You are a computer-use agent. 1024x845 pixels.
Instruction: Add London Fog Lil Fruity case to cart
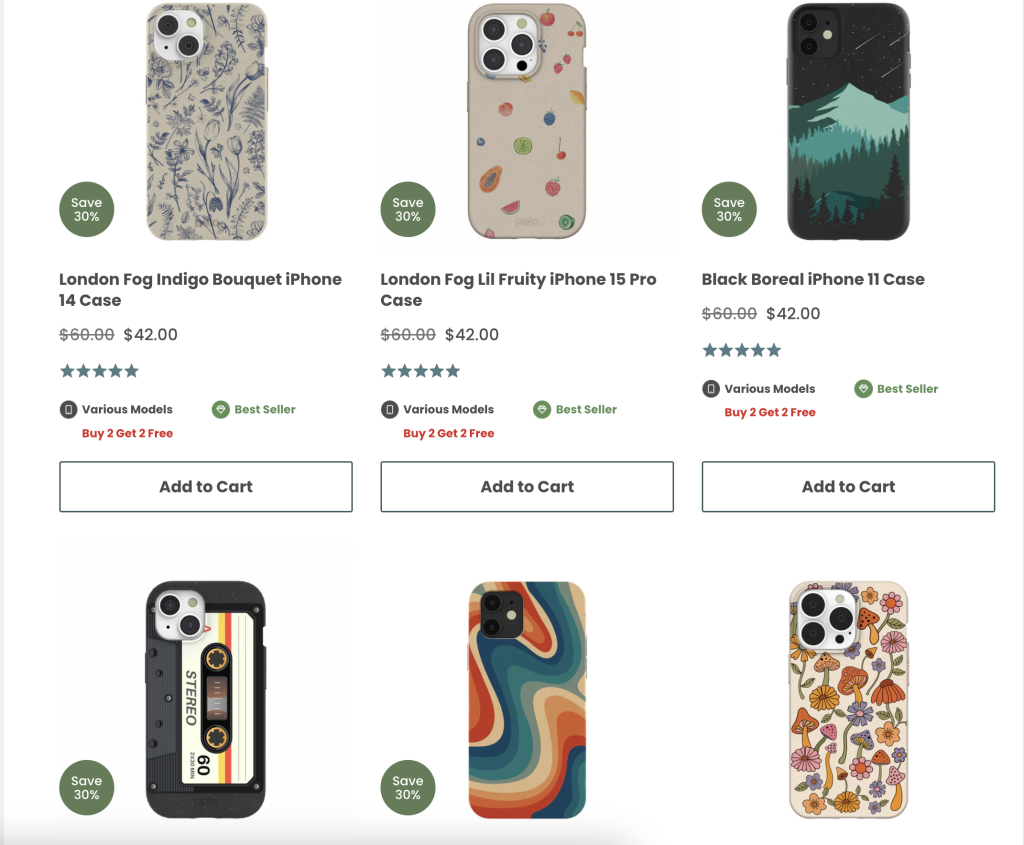point(527,487)
